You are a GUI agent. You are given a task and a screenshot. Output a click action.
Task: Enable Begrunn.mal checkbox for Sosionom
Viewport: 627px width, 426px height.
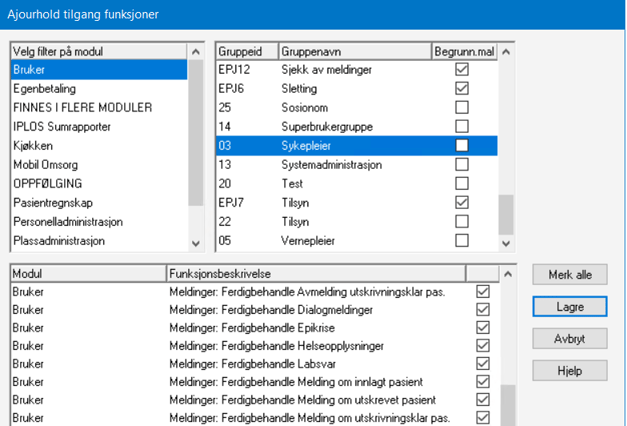click(x=461, y=106)
